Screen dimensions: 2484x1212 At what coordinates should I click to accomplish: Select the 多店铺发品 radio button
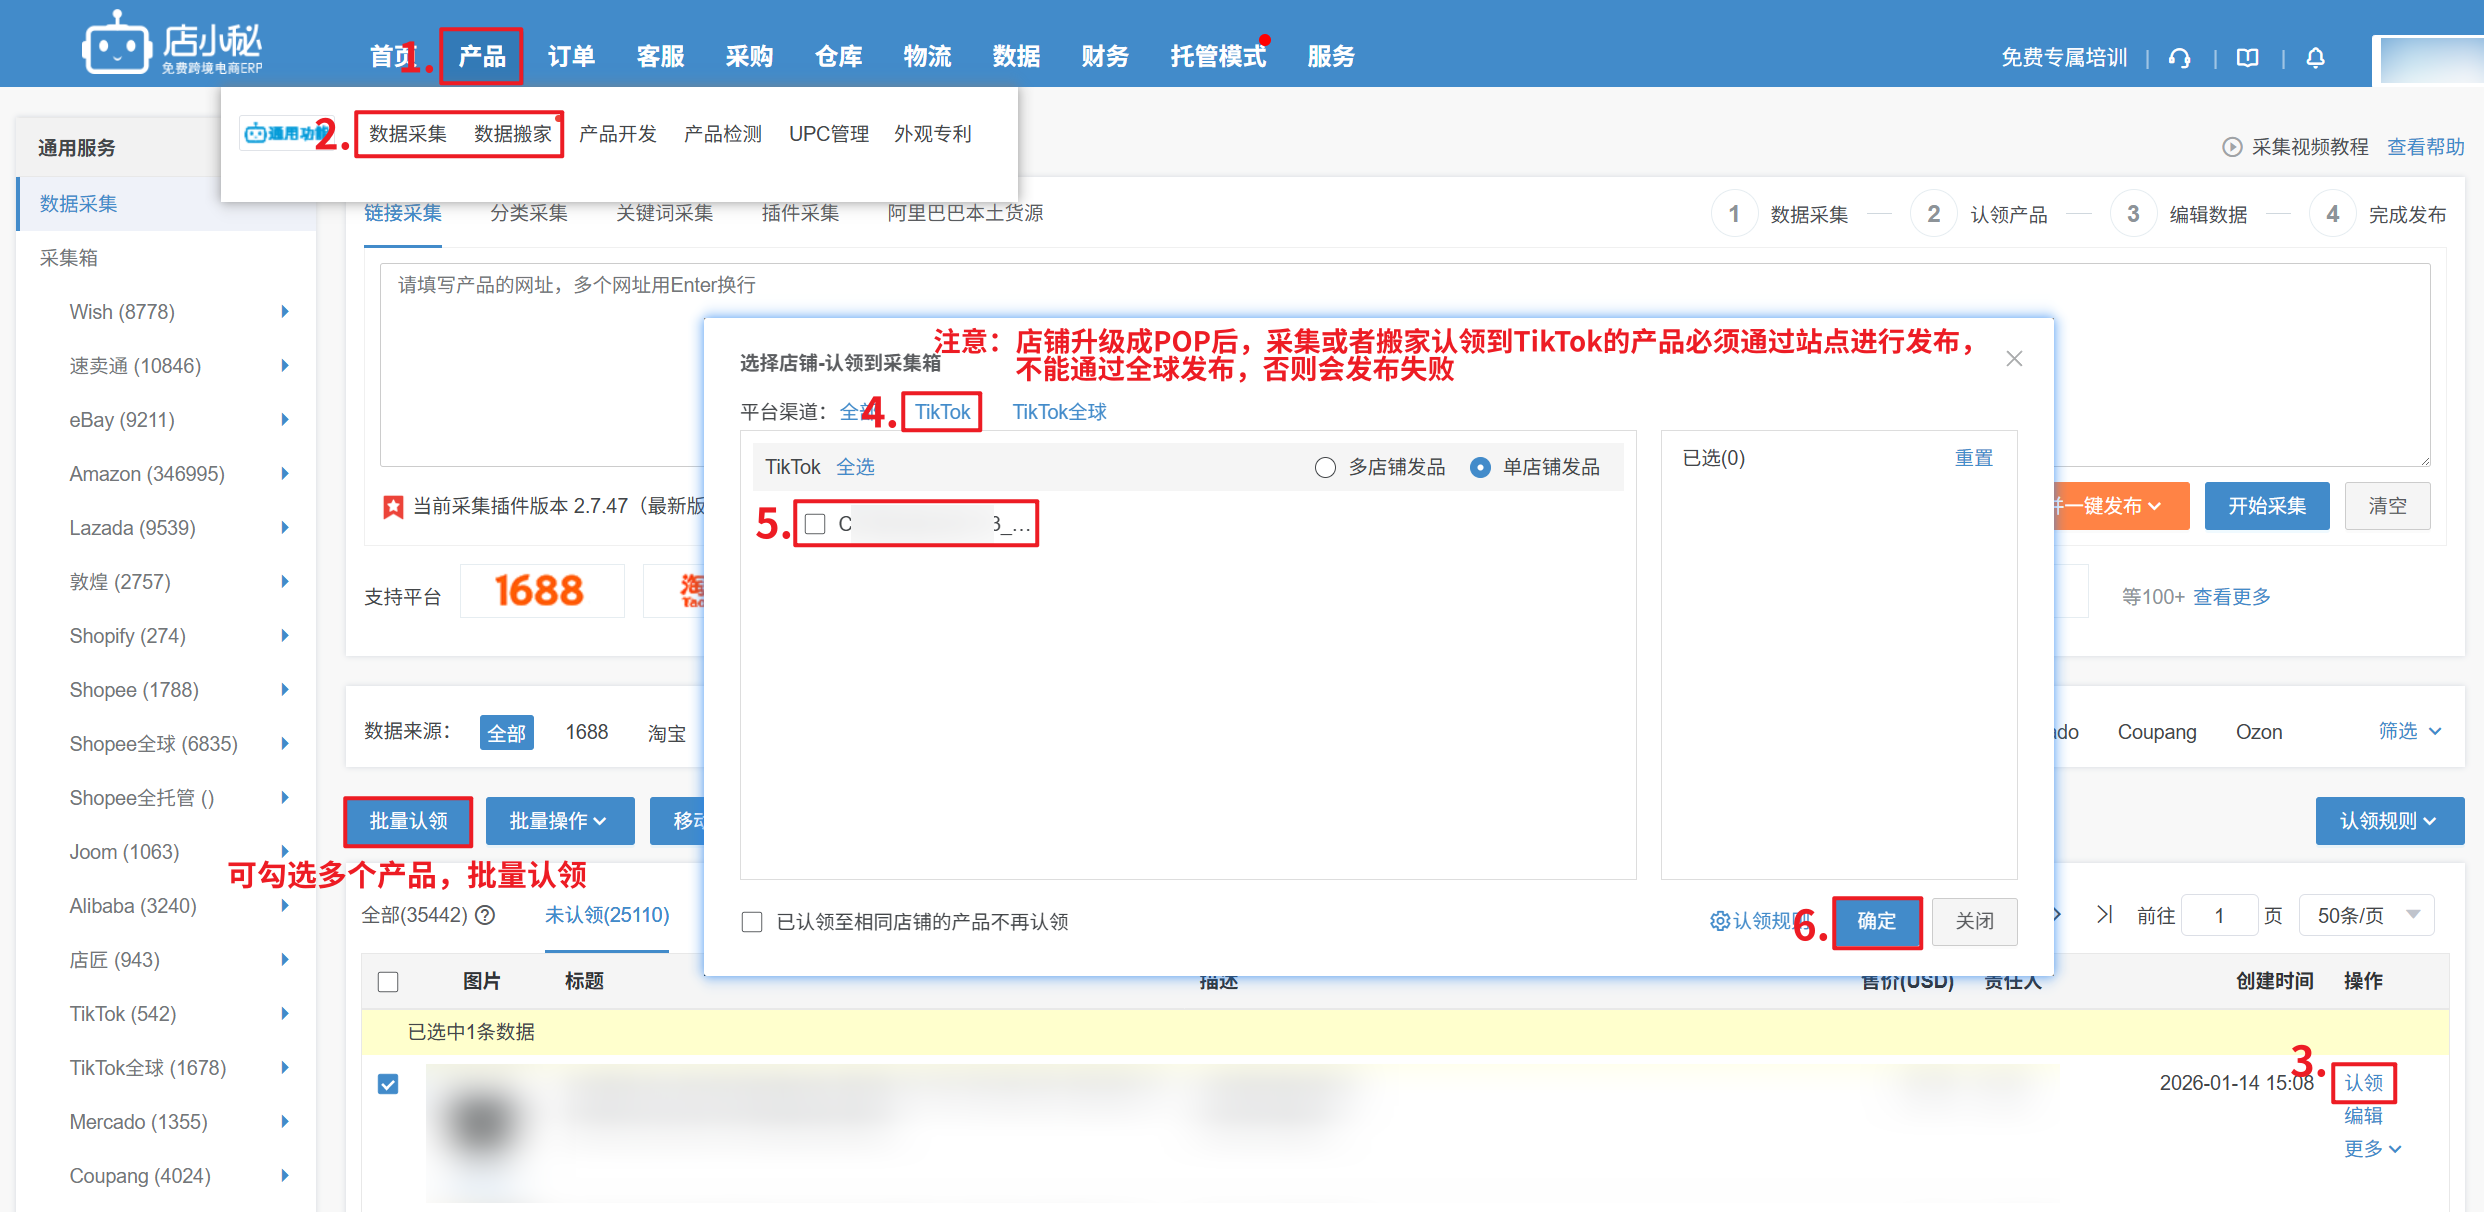(1325, 467)
